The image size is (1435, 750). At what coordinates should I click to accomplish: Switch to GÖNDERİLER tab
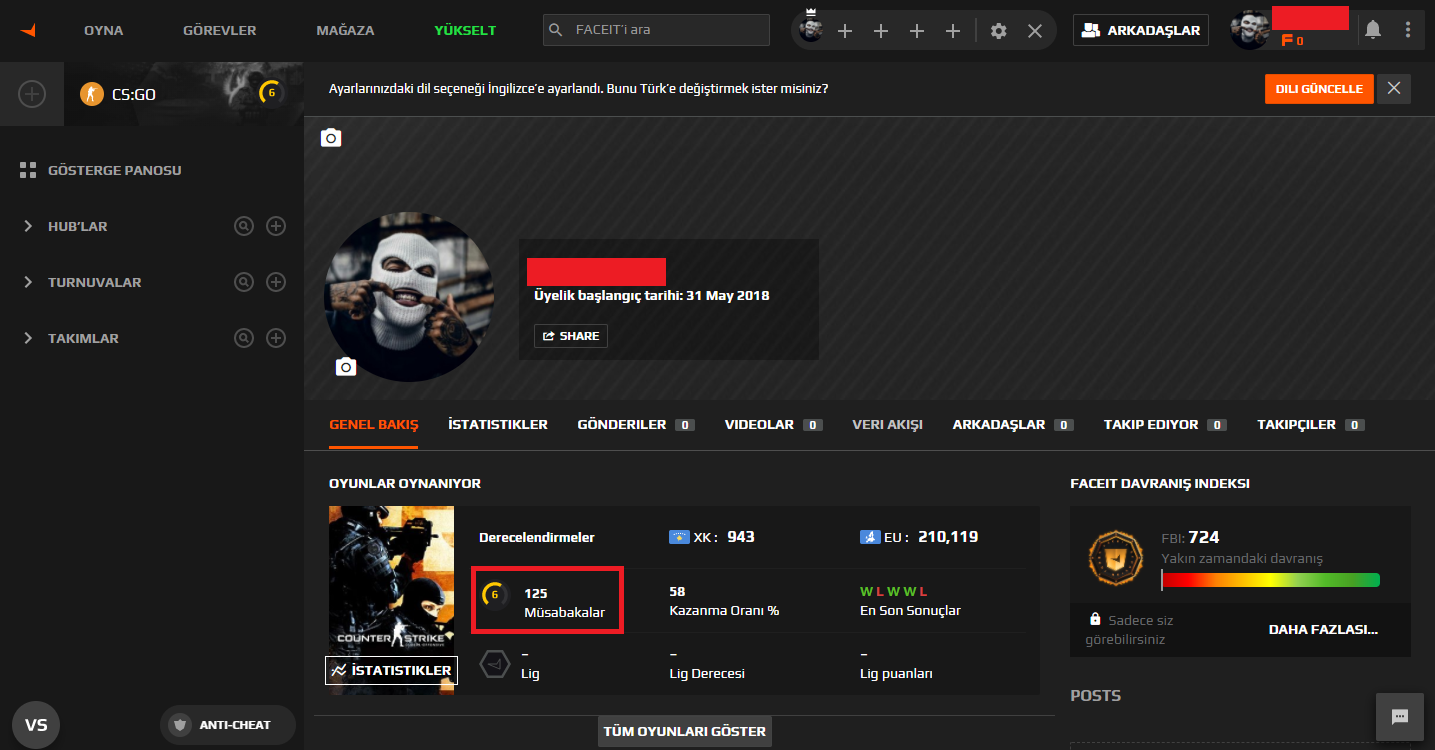tap(636, 424)
